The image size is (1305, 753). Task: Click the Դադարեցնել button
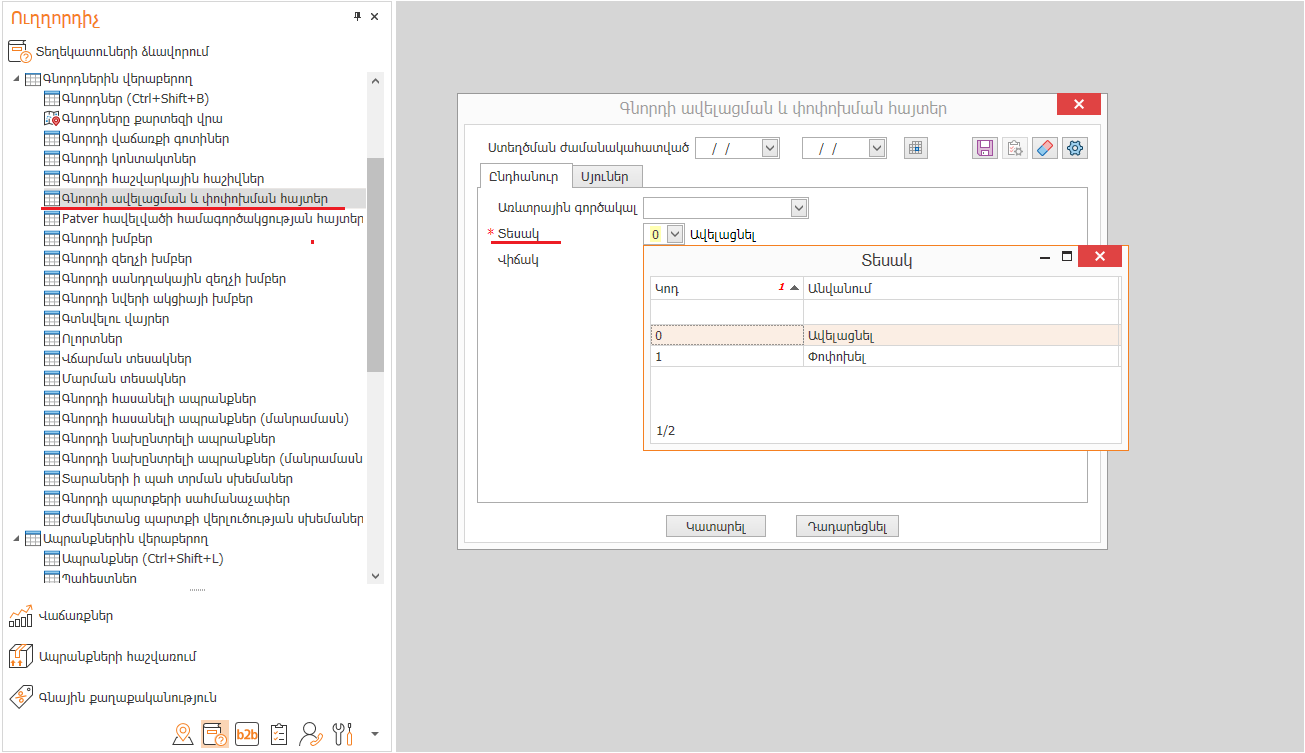pos(848,526)
